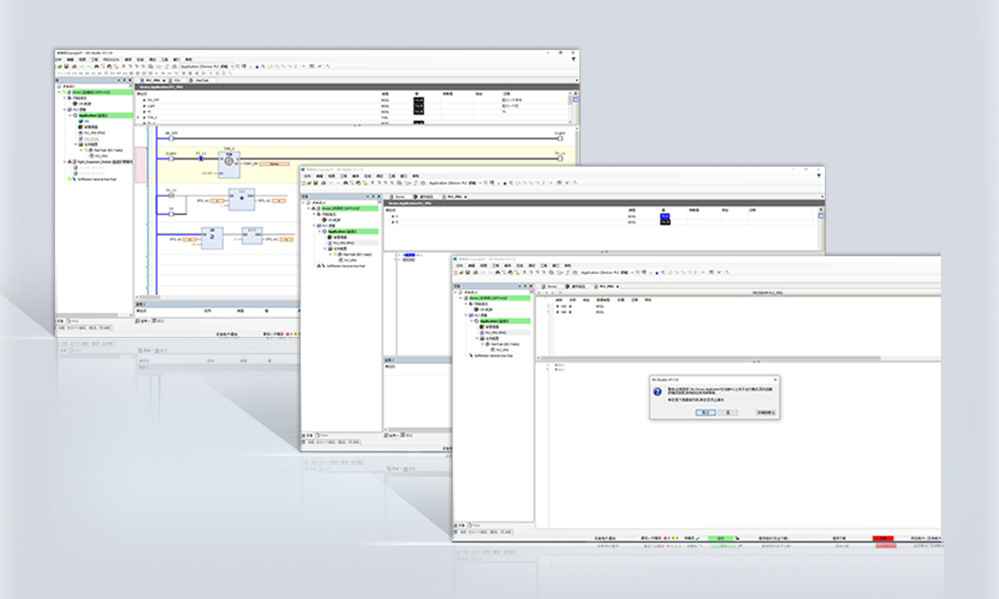Image resolution: width=999 pixels, height=599 pixels.
Task: Click the Details button in the dialog
Action: click(x=766, y=411)
